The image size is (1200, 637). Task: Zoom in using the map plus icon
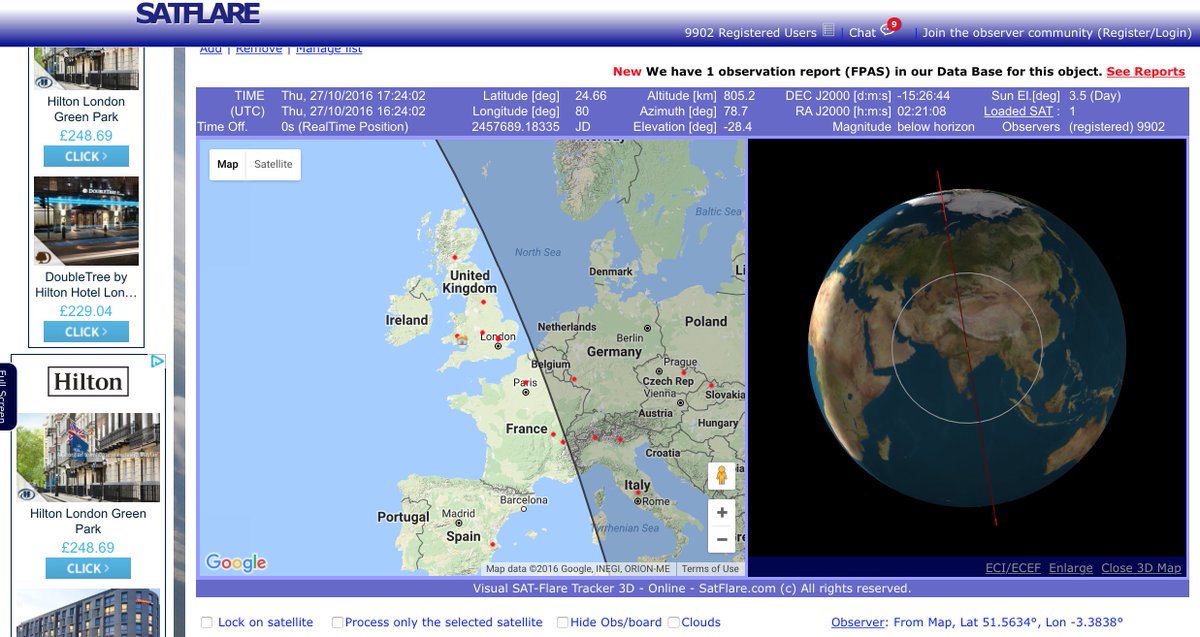pyautogui.click(x=721, y=512)
